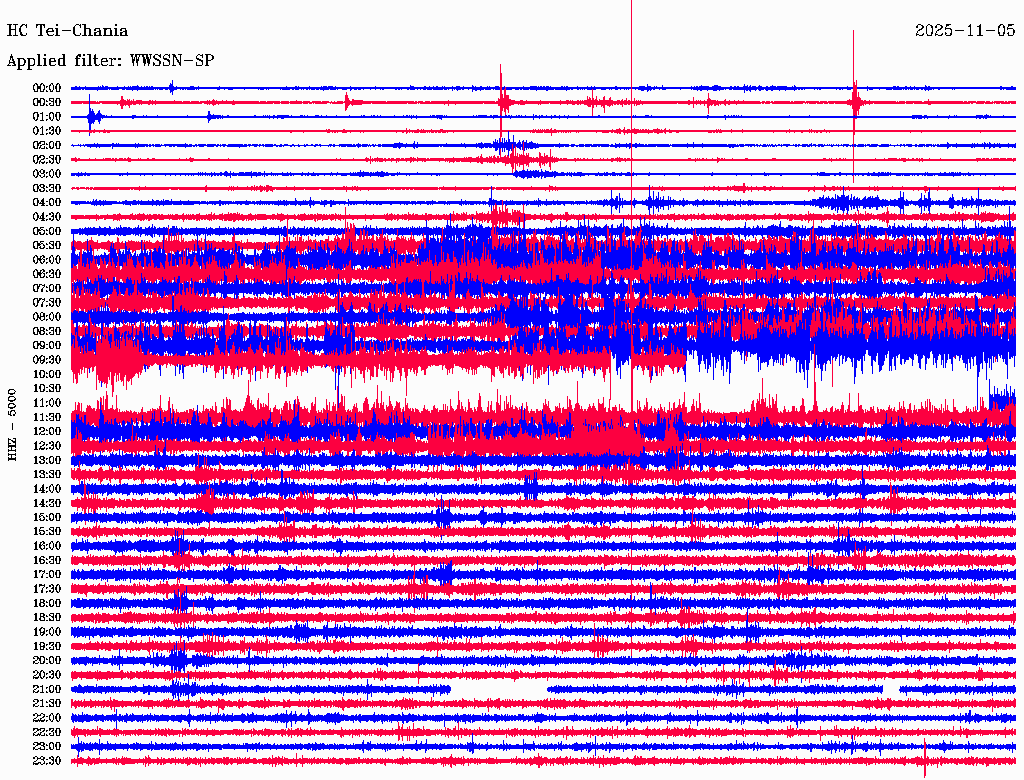This screenshot has height=780, width=1024.
Task: Click the 04:30 time label
Action: pyautogui.click(x=47, y=217)
